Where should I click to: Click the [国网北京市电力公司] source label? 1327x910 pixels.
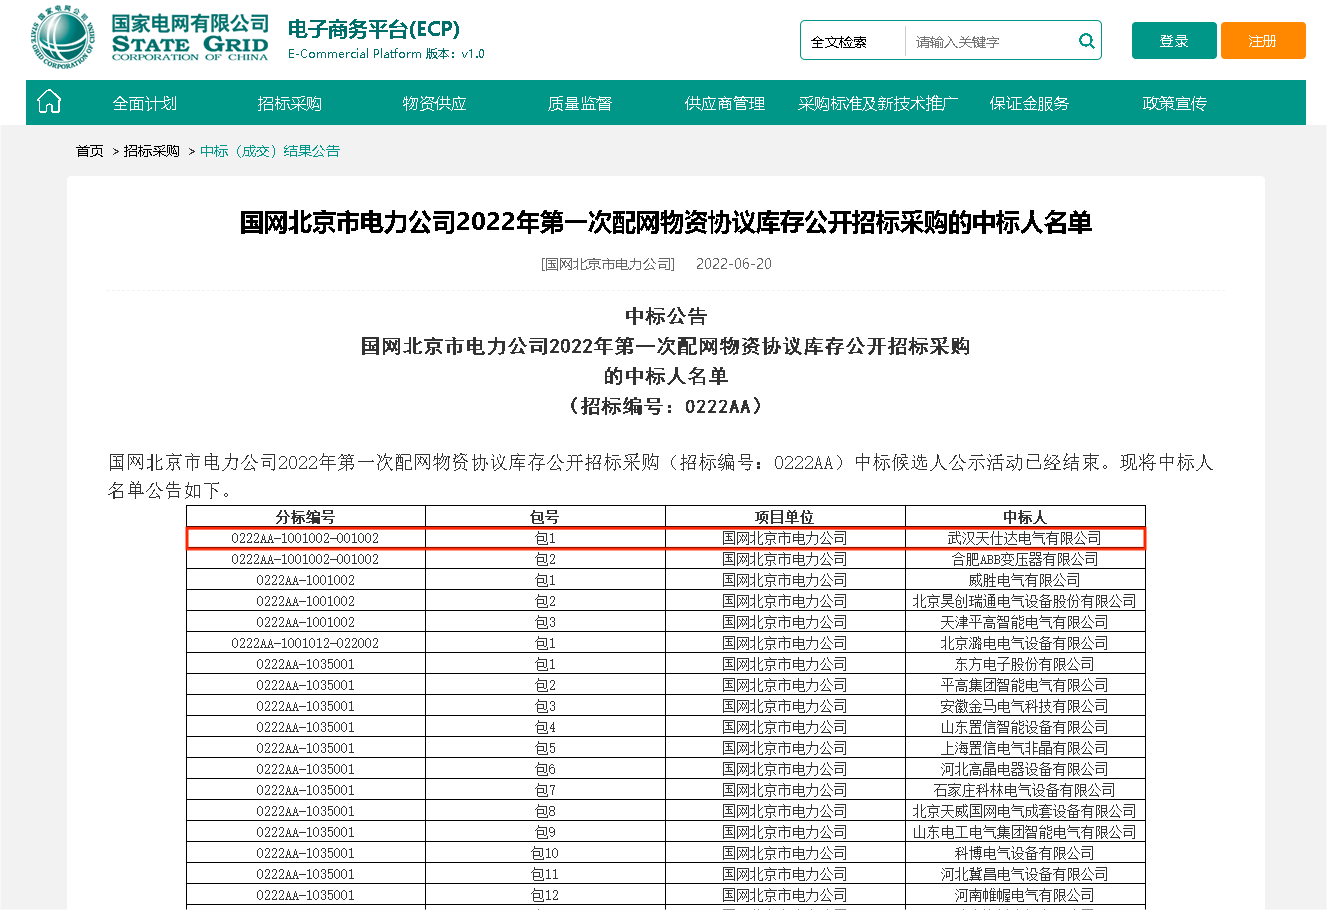click(608, 264)
